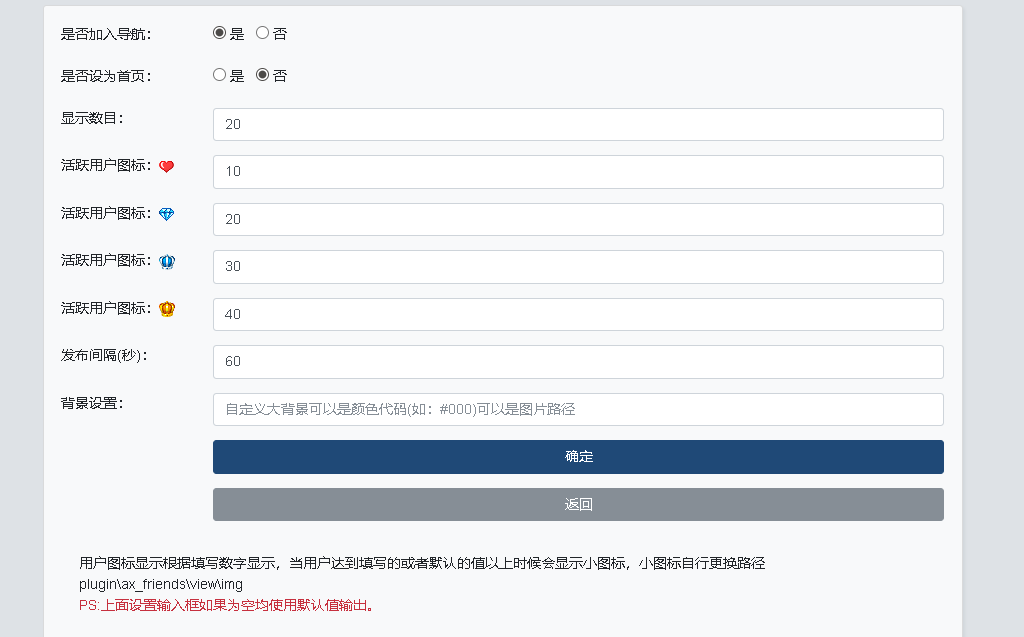Click the red heart active-user icon
1024x637 pixels.
(x=167, y=167)
